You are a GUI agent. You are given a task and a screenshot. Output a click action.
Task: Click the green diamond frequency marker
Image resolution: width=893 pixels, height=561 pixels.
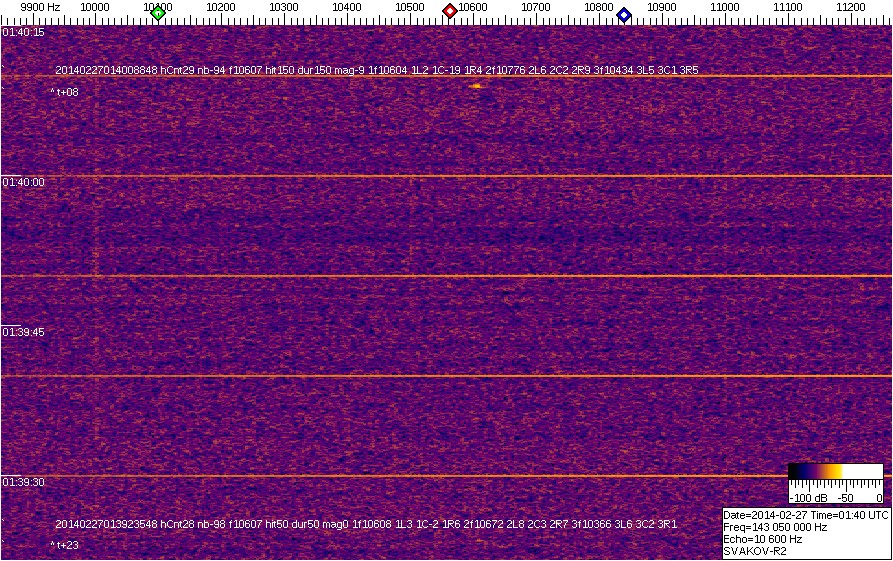click(x=158, y=12)
